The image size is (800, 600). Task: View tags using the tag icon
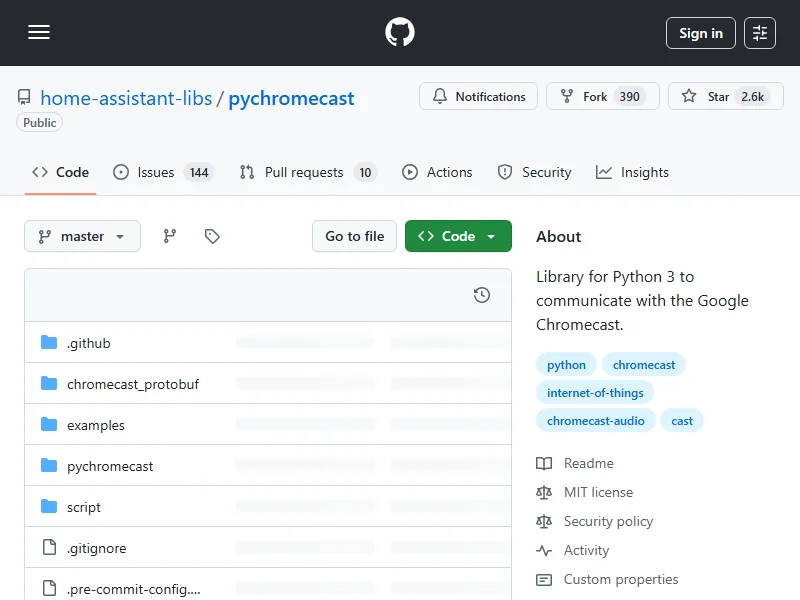tap(212, 236)
